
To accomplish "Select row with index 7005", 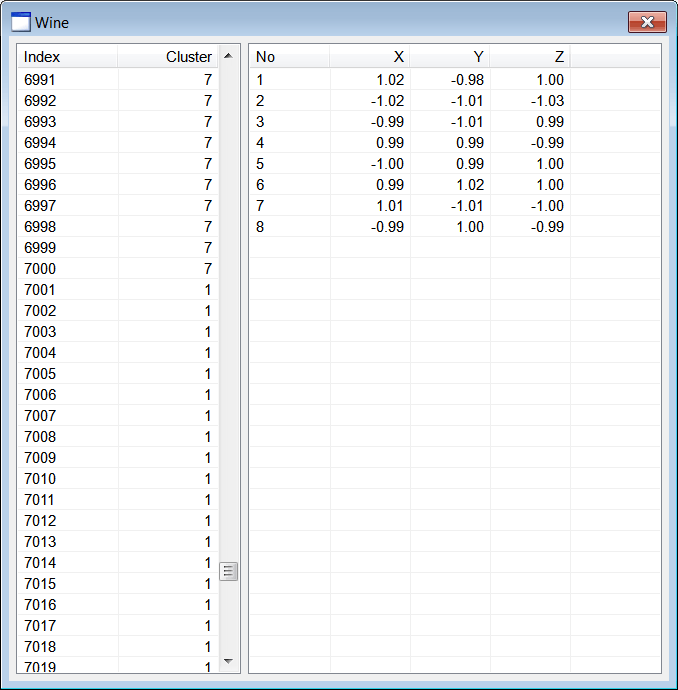I will point(118,374).
